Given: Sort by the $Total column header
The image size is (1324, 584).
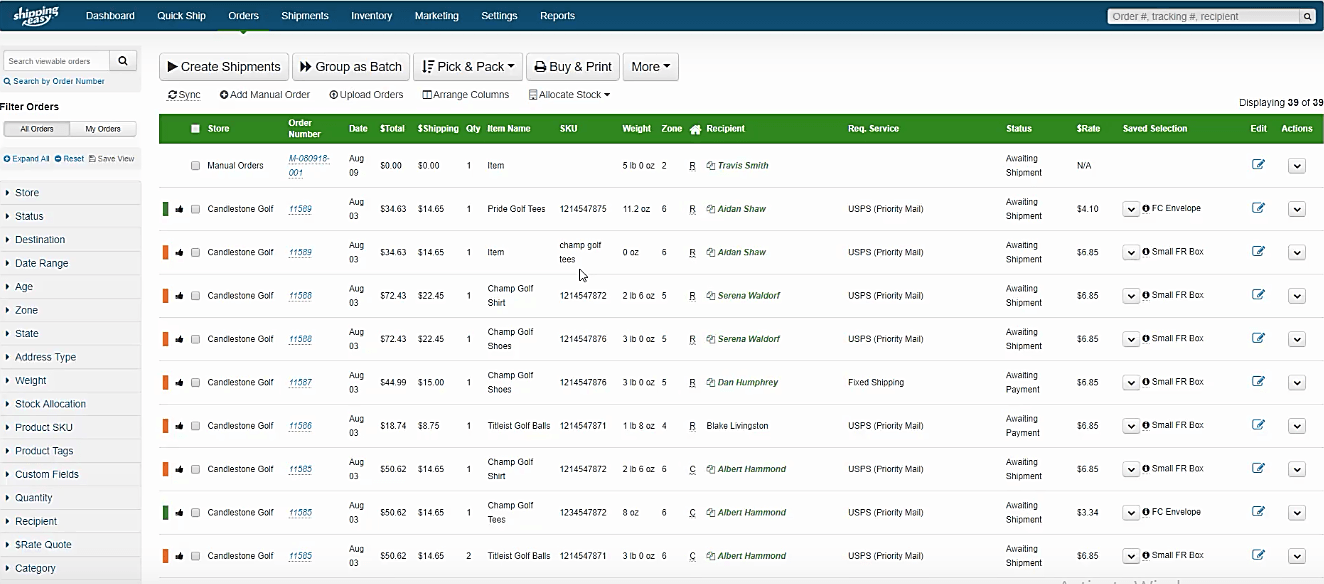Looking at the screenshot, I should [392, 129].
